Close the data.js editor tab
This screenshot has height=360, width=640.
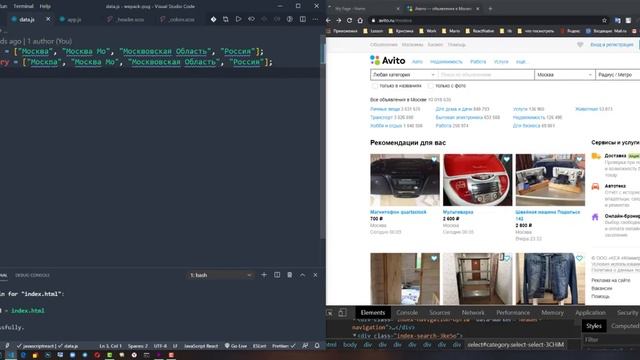pyautogui.click(x=48, y=19)
